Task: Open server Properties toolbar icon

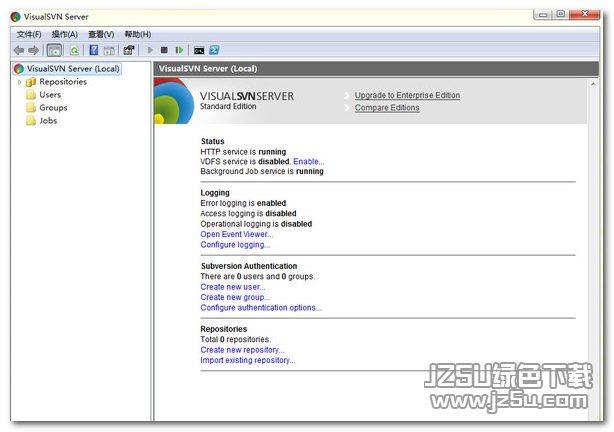Action: [129, 50]
